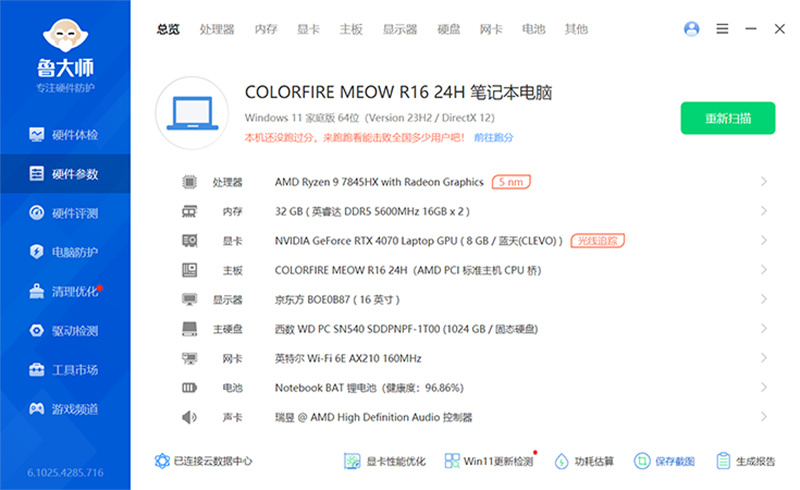Open 硬件评测 in the sidebar
Viewport: 800px width, 490px height.
click(x=65, y=213)
